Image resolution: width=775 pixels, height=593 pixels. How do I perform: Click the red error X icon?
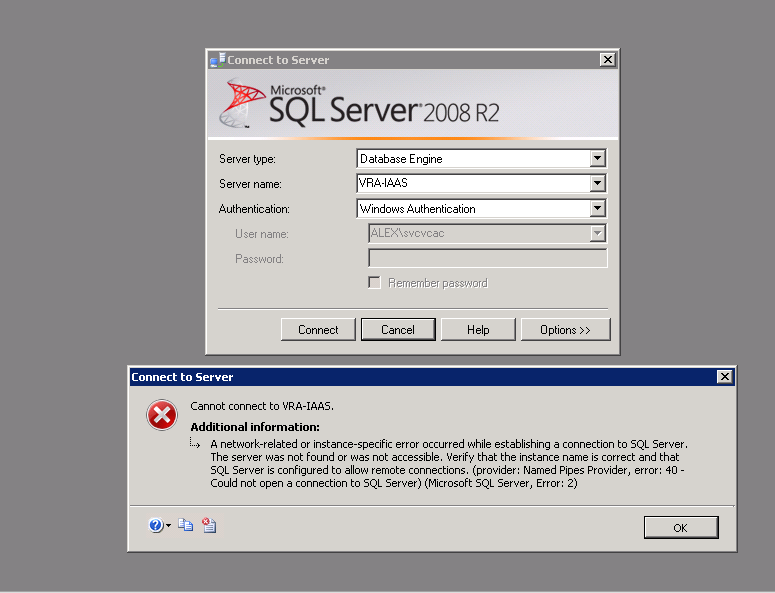coord(162,416)
